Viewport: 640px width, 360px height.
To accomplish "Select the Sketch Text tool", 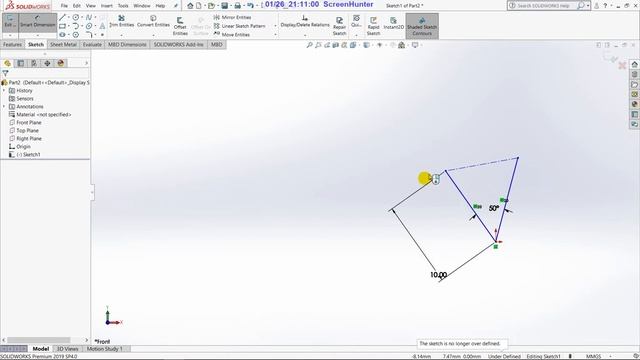I will pos(102,26).
